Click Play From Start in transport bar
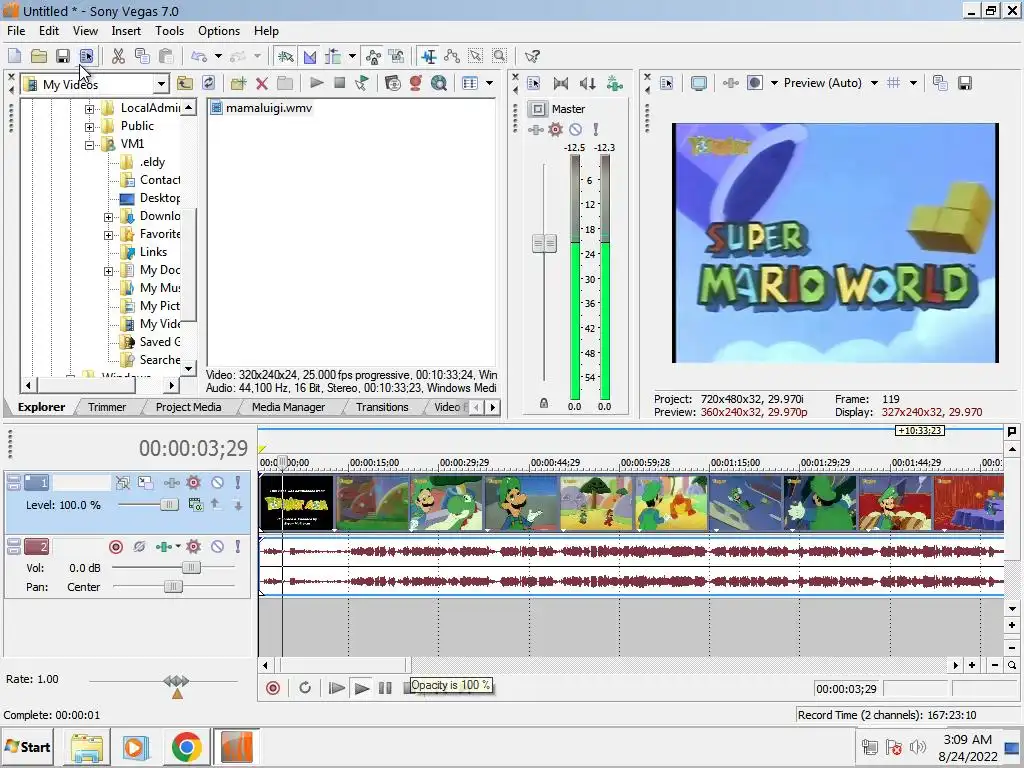Image resolution: width=1024 pixels, height=768 pixels. (x=337, y=688)
